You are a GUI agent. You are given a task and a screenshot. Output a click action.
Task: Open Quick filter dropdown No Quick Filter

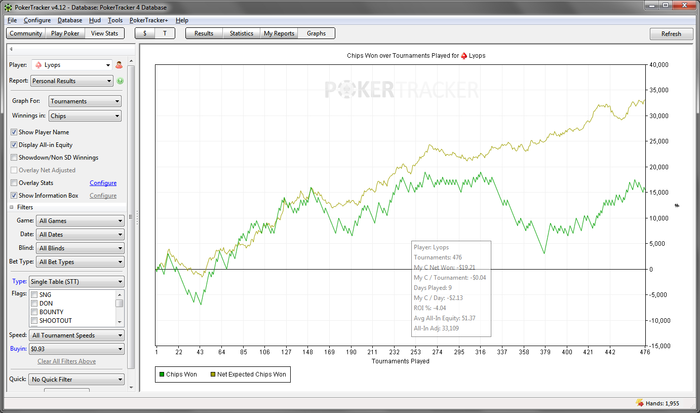(76, 380)
